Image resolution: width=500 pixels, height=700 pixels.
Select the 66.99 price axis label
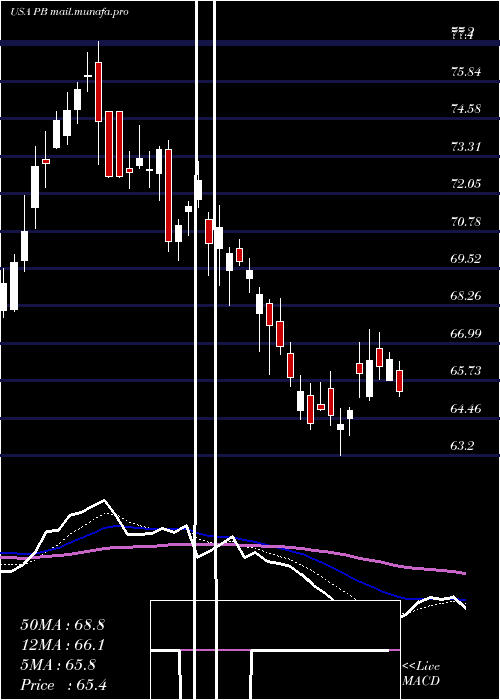(x=466, y=333)
